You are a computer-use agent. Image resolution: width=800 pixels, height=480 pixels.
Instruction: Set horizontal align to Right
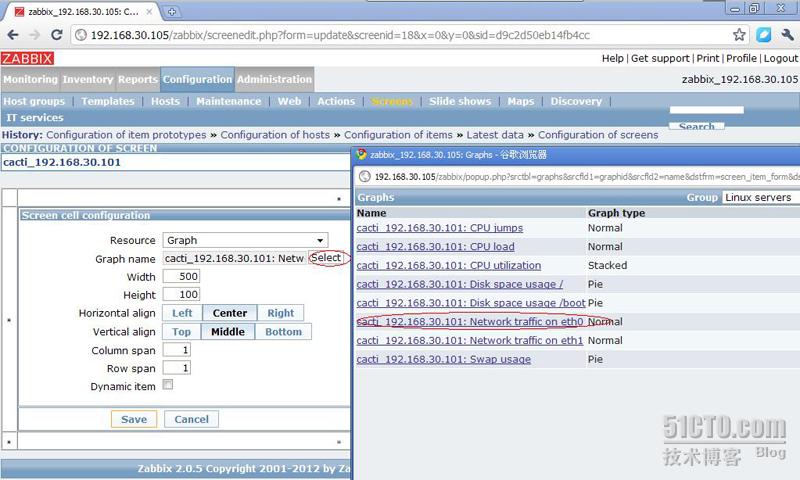(281, 313)
